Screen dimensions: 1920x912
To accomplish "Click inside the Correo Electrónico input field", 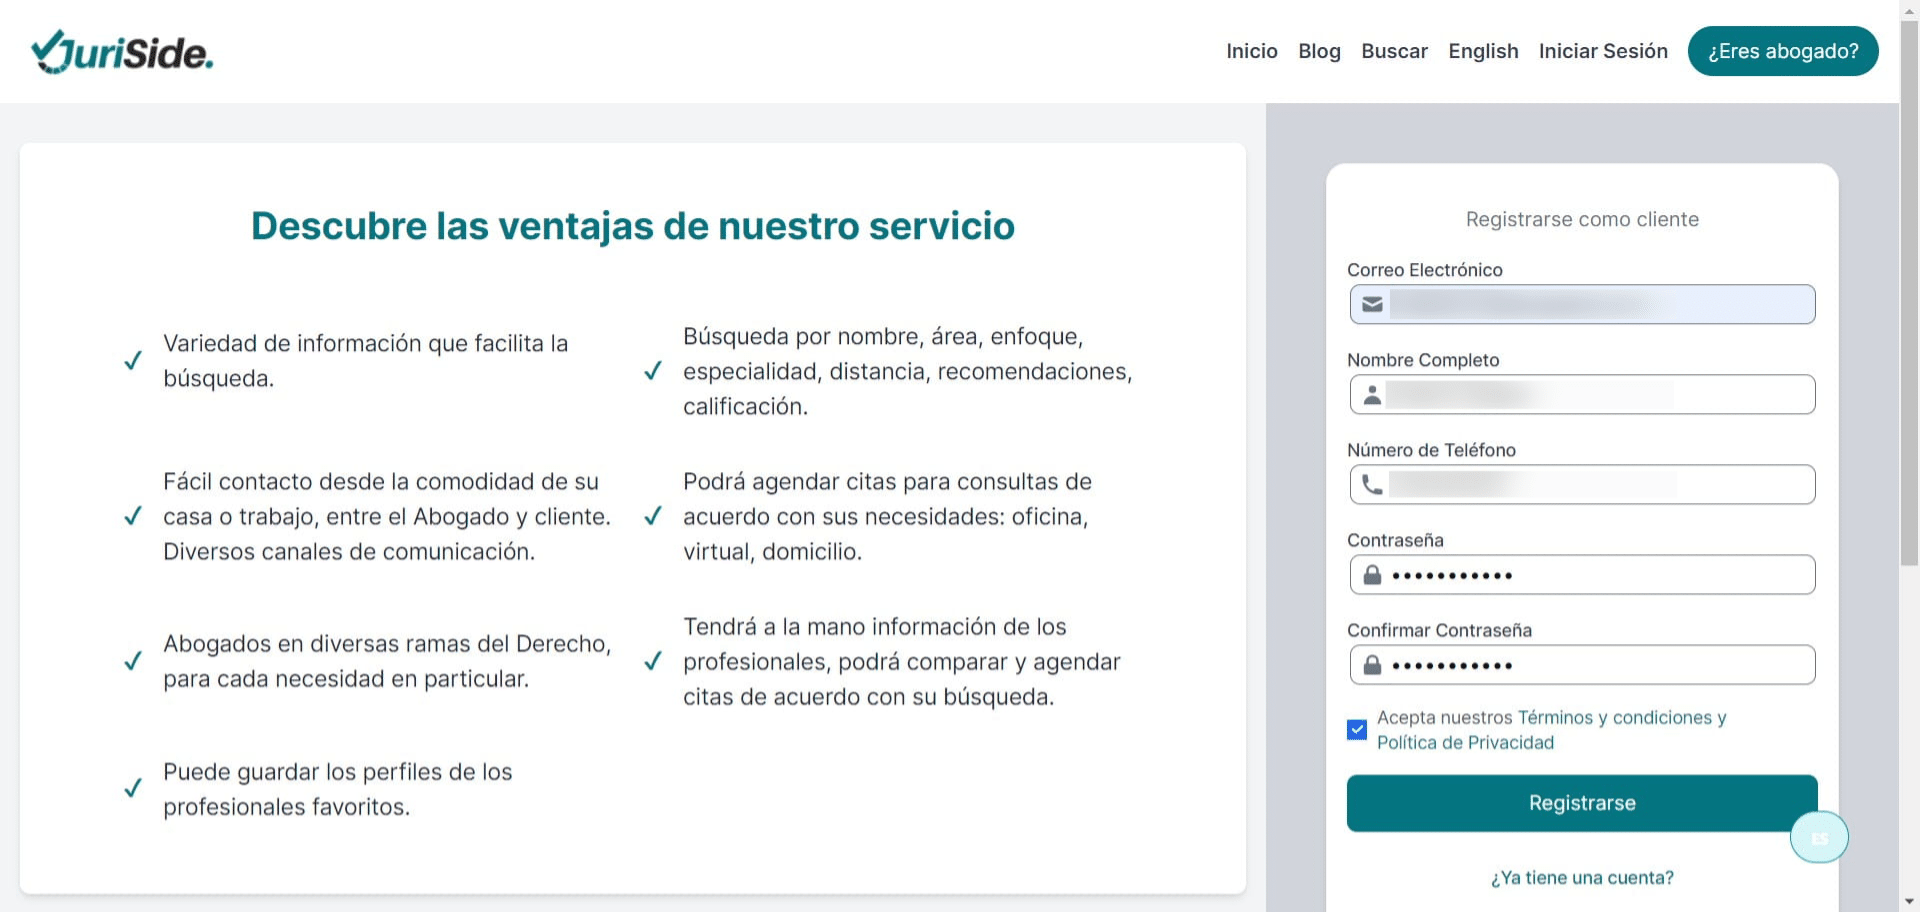I will 1581,304.
